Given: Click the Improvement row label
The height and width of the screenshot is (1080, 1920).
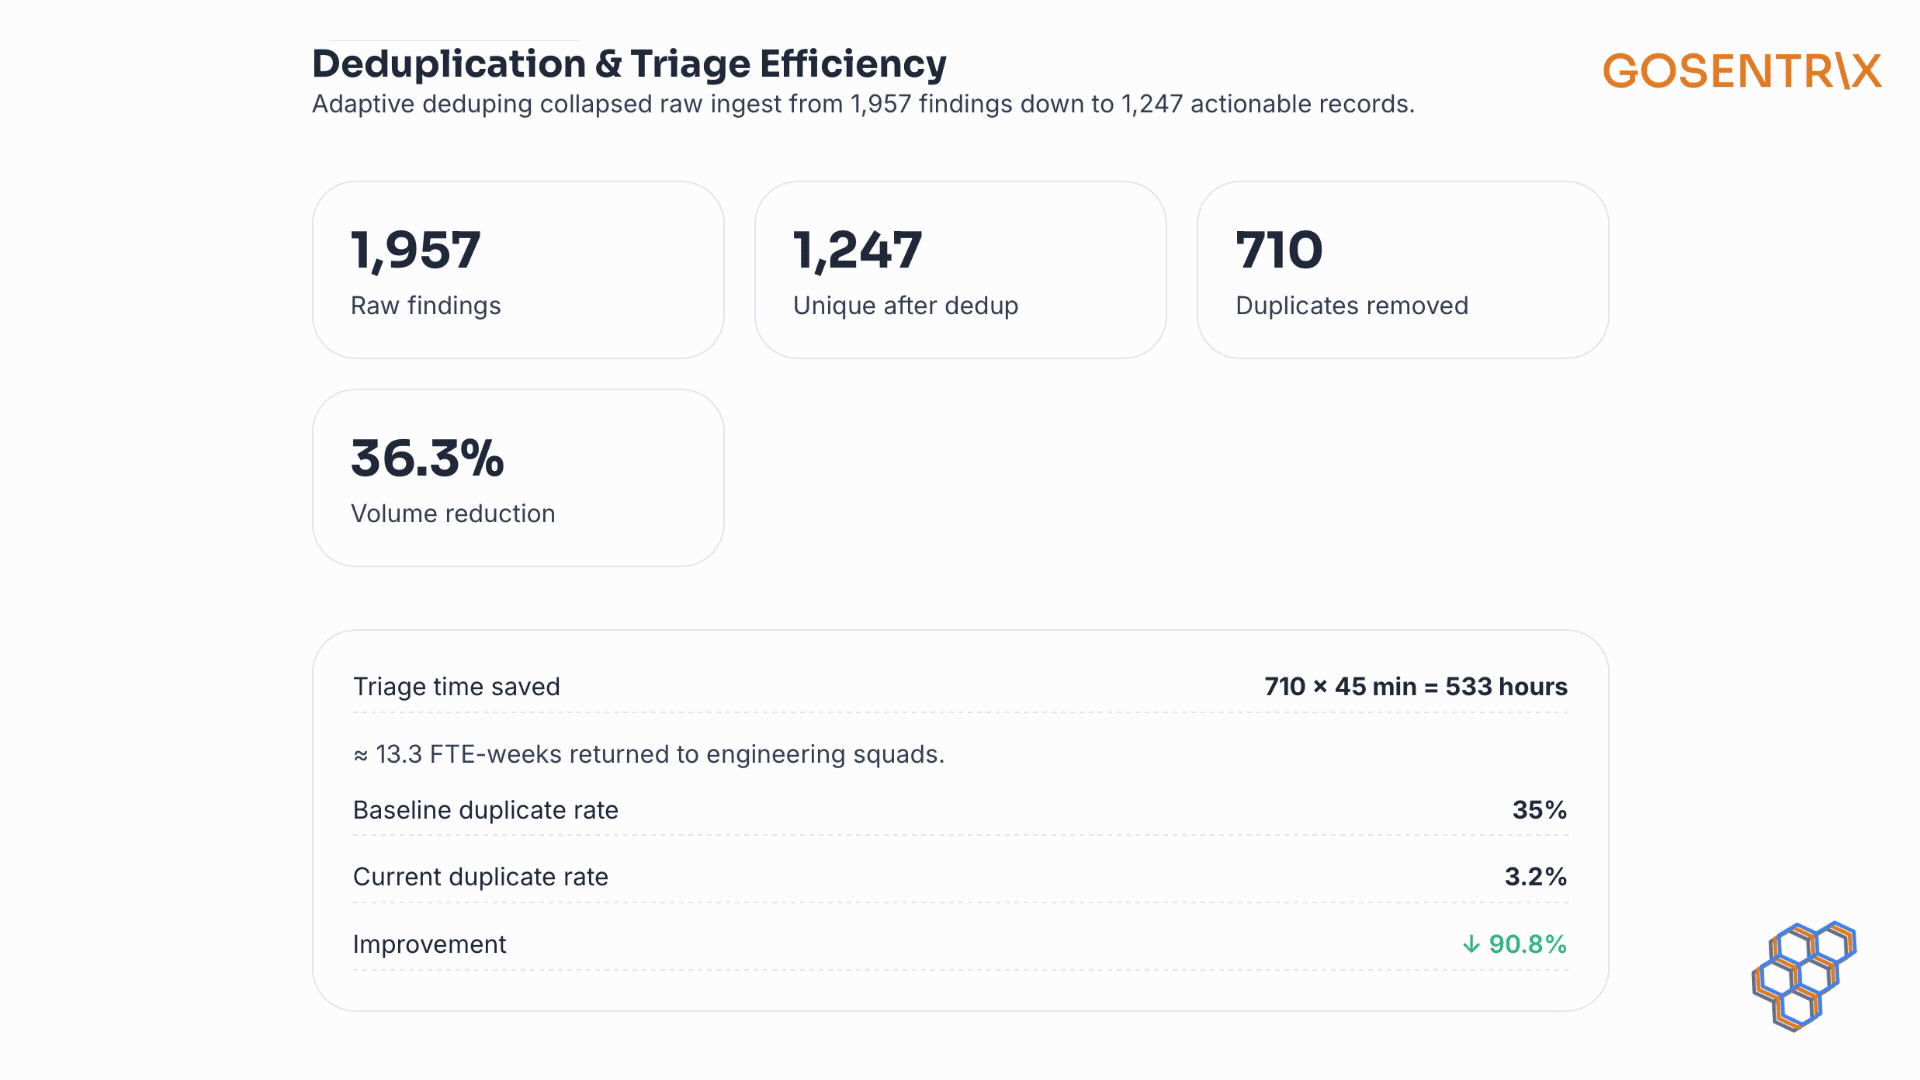Looking at the screenshot, I should pyautogui.click(x=429, y=944).
